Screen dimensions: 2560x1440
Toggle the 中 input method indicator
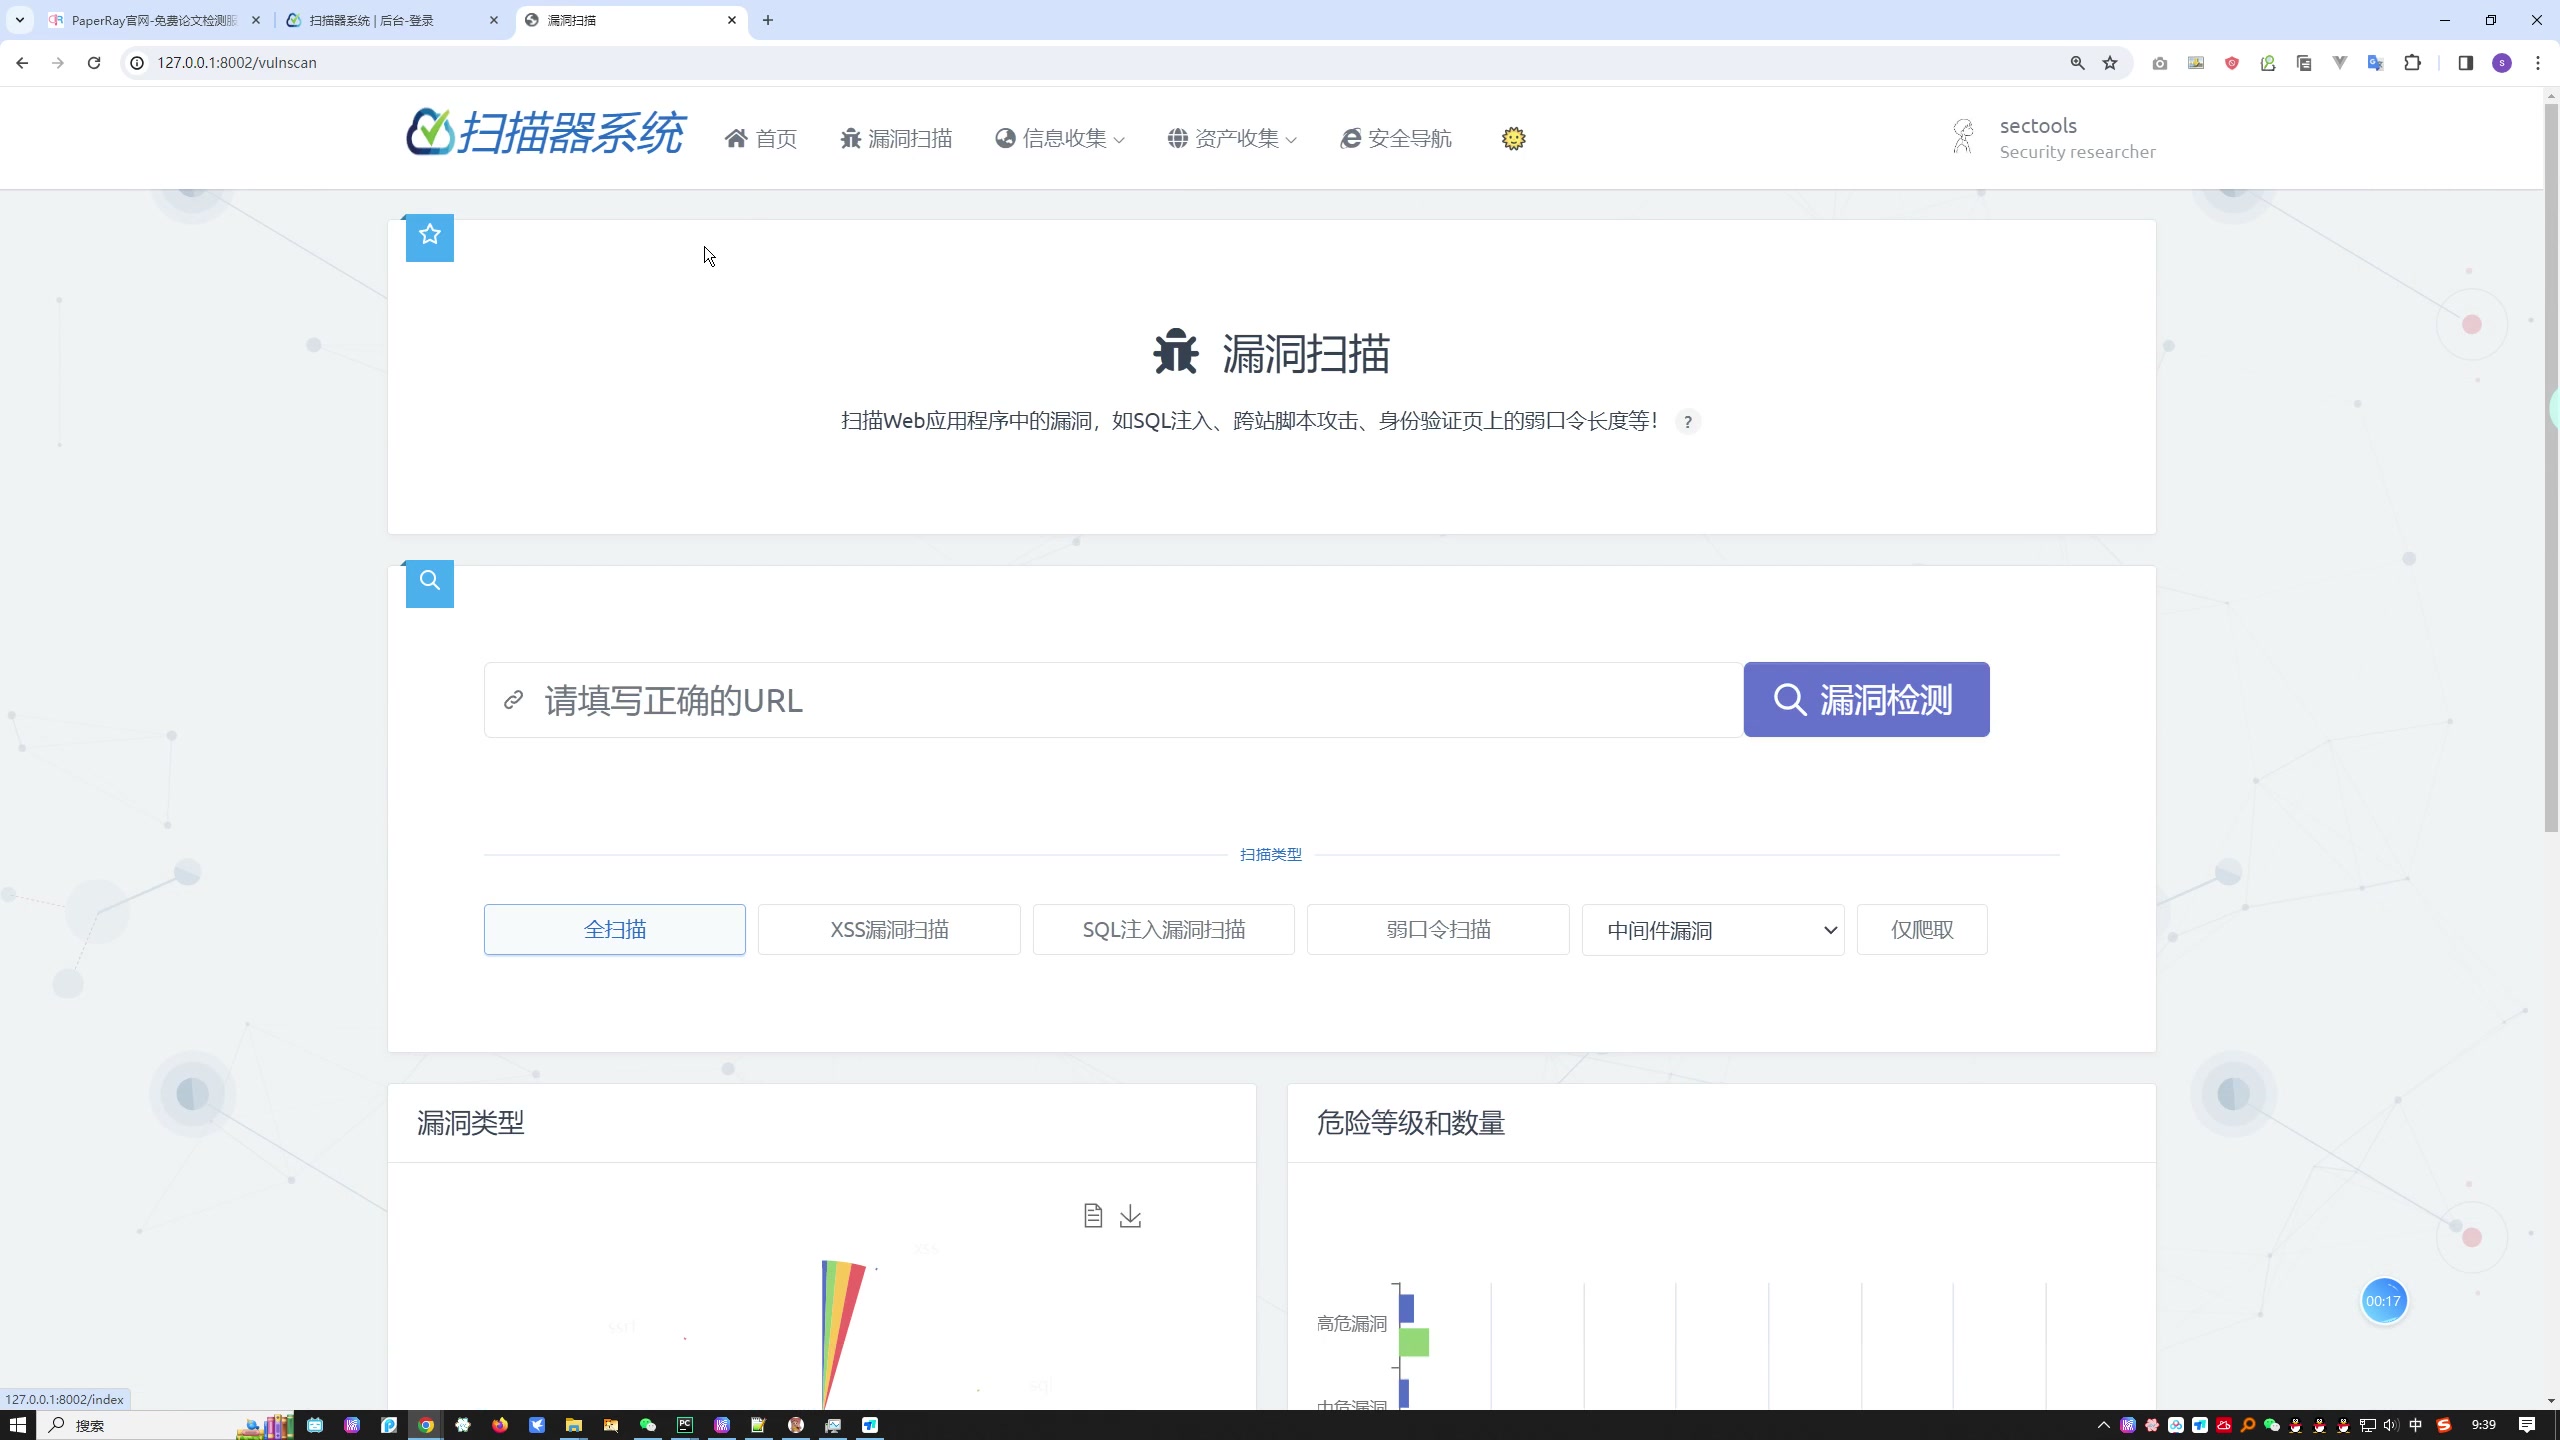(2416, 1425)
